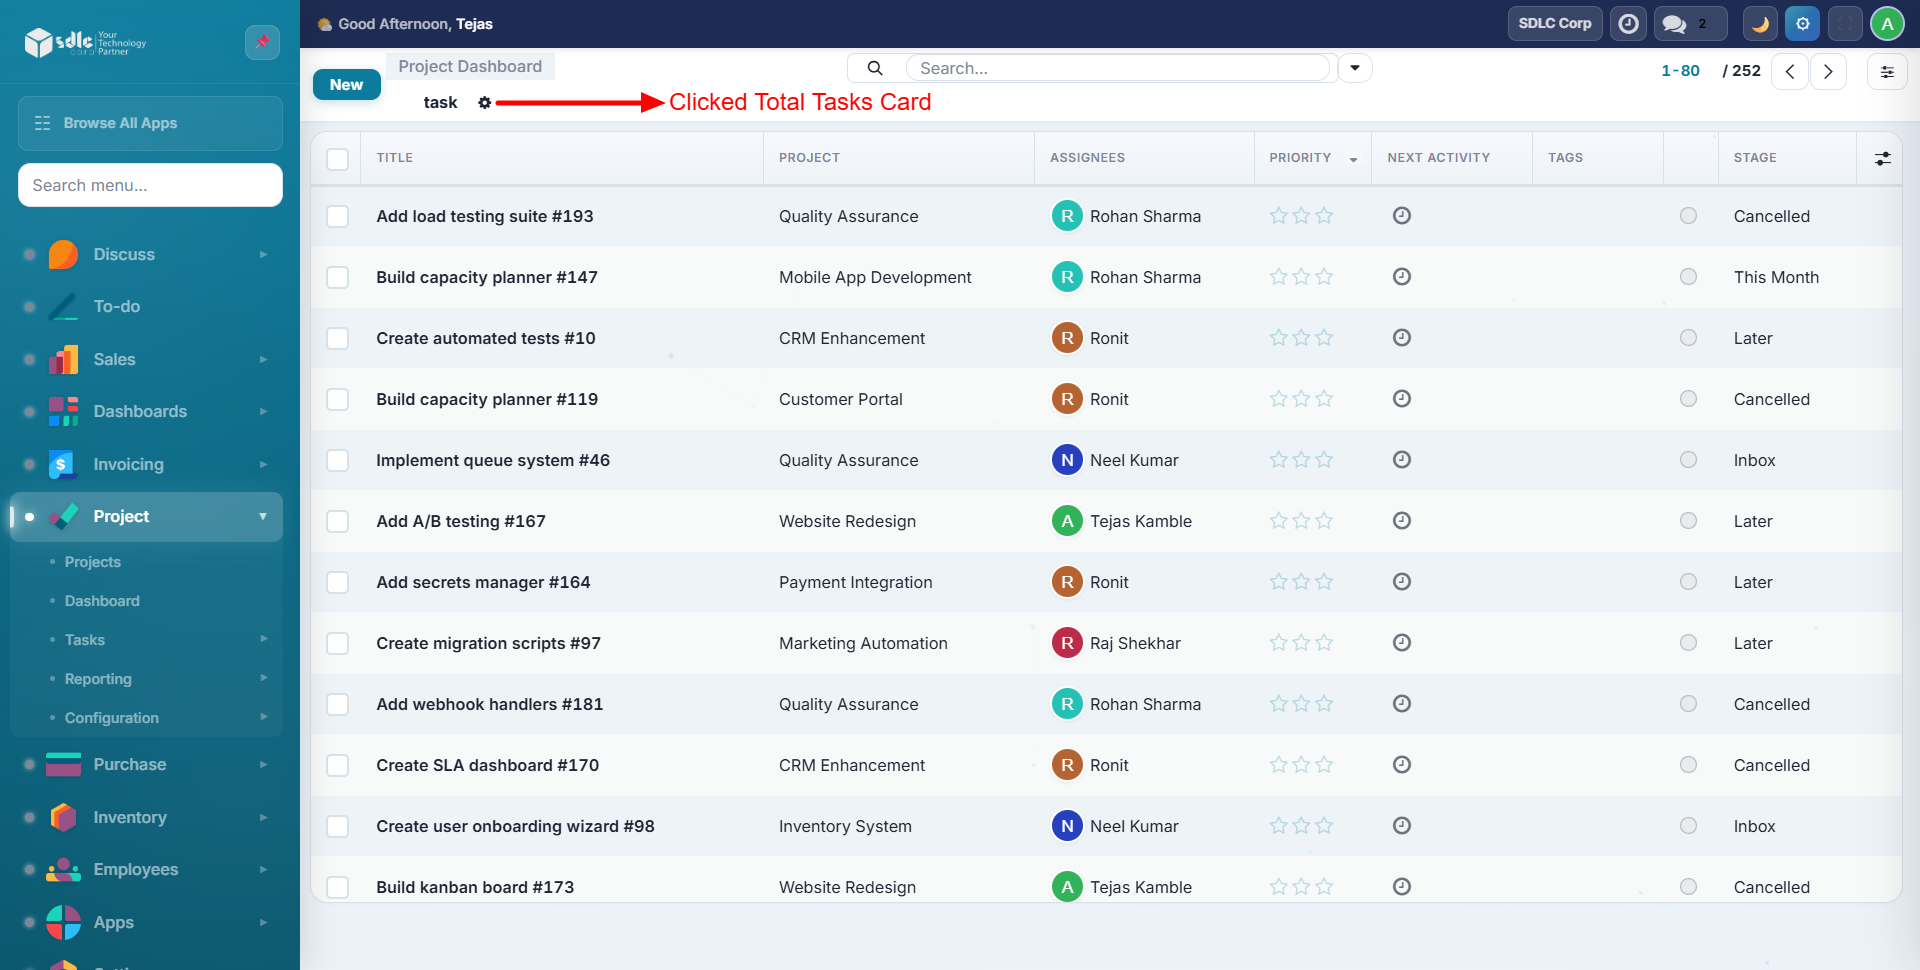Open Projects submenu item
Viewport: 1920px width, 970px height.
coord(93,562)
